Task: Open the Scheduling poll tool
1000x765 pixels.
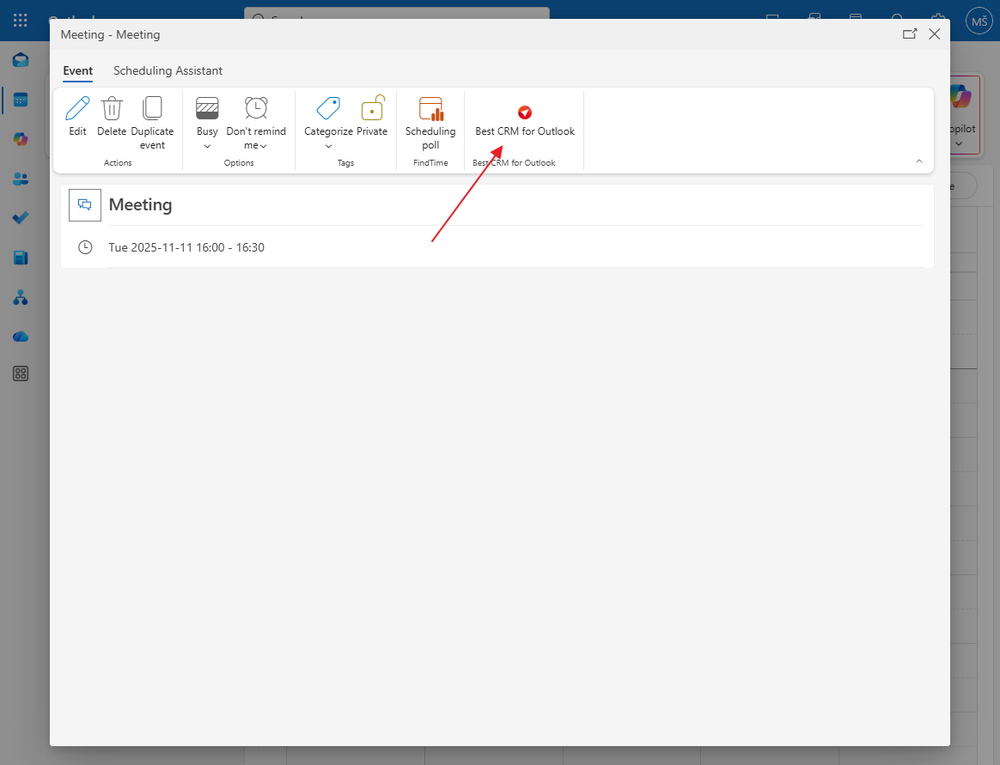Action: [x=430, y=110]
